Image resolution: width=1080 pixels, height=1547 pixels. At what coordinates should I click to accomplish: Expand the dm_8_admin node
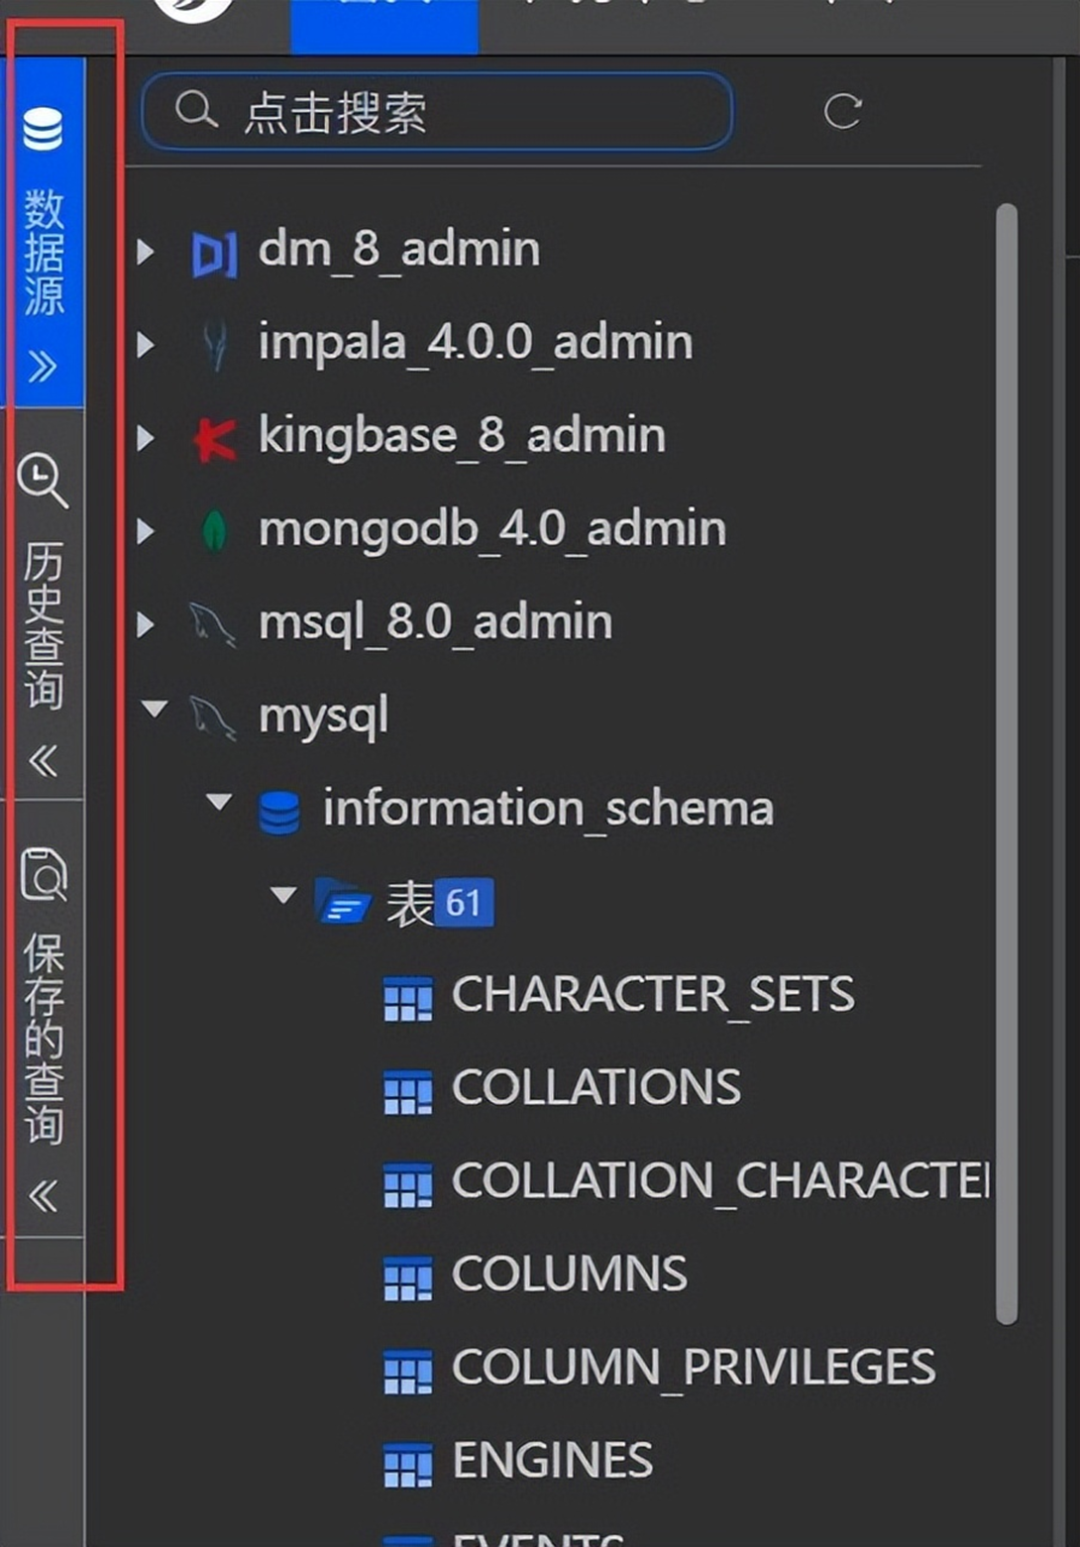146,251
